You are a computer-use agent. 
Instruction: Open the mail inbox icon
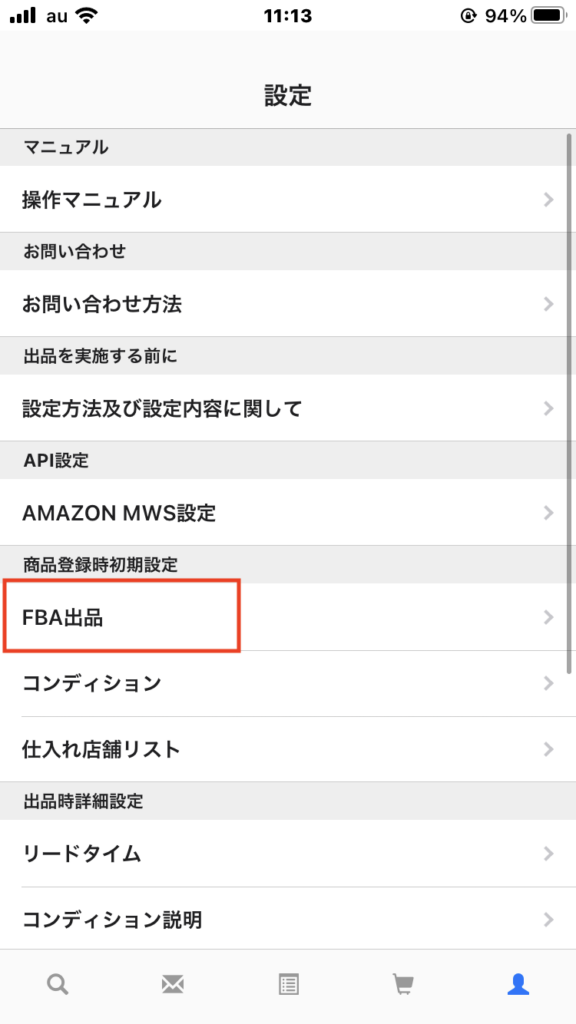[x=172, y=984]
